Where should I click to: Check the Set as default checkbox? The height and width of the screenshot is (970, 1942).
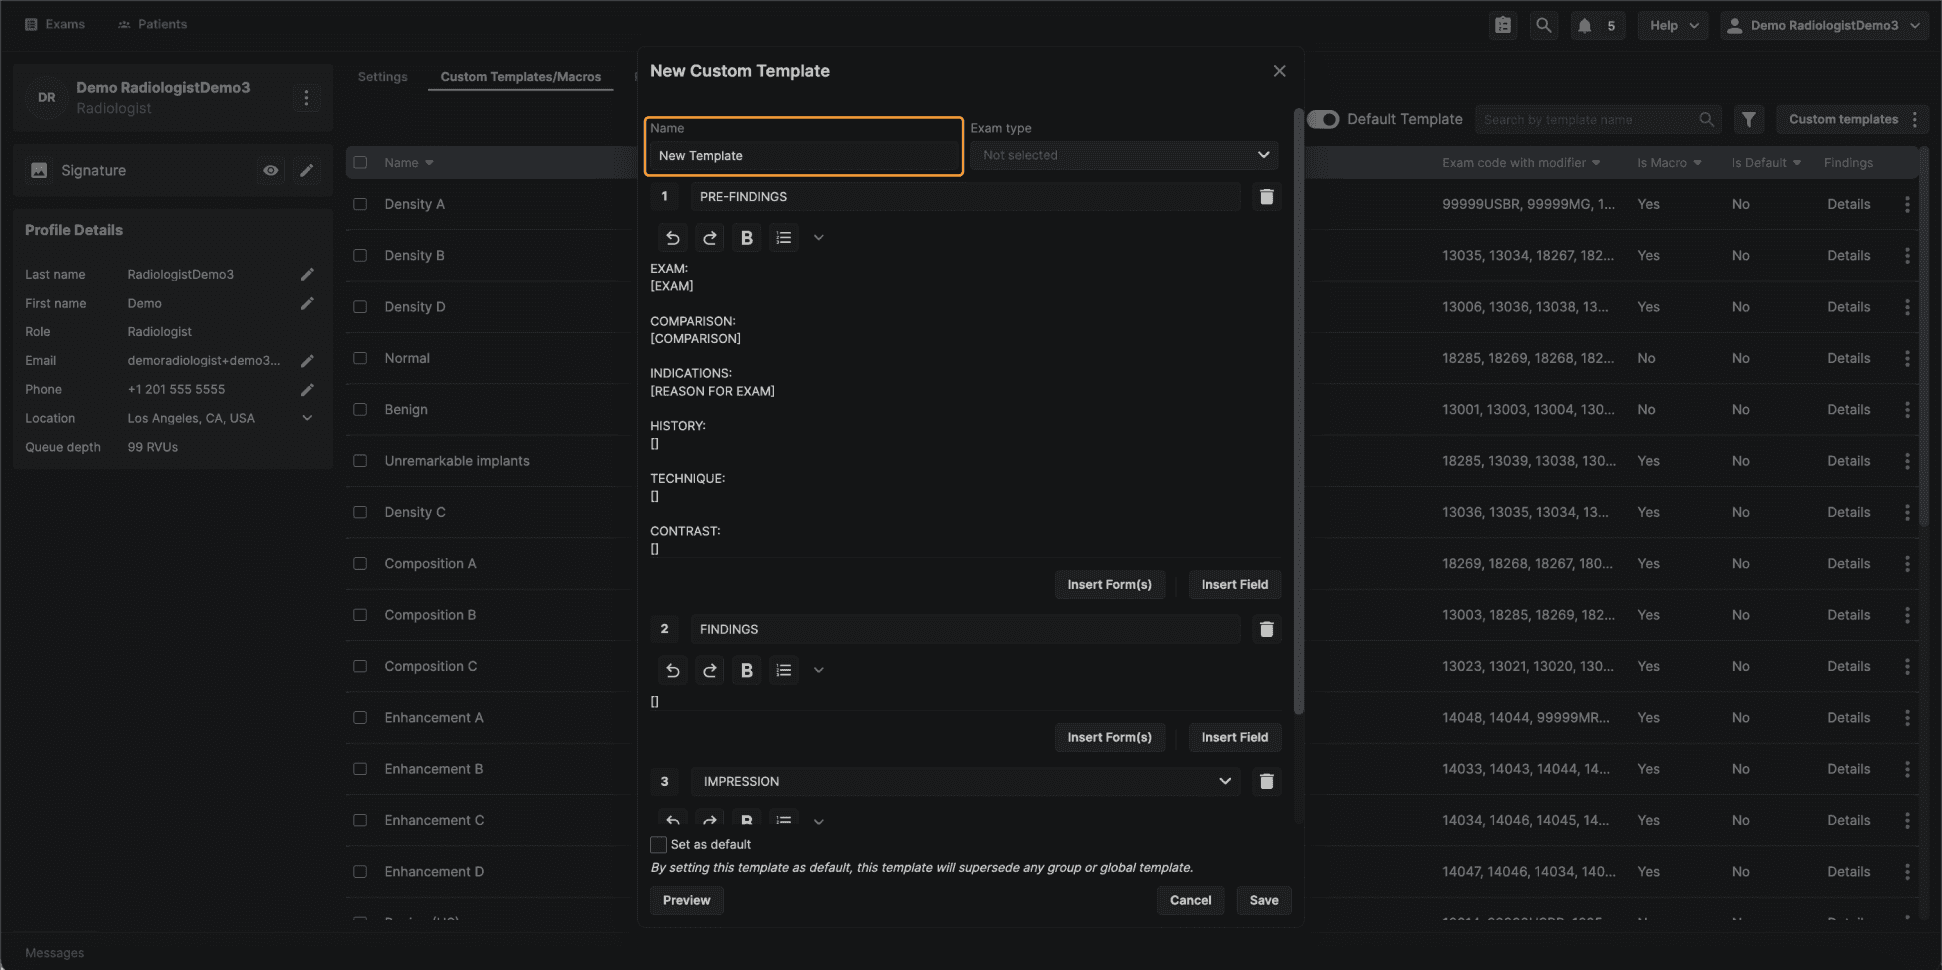pos(658,845)
